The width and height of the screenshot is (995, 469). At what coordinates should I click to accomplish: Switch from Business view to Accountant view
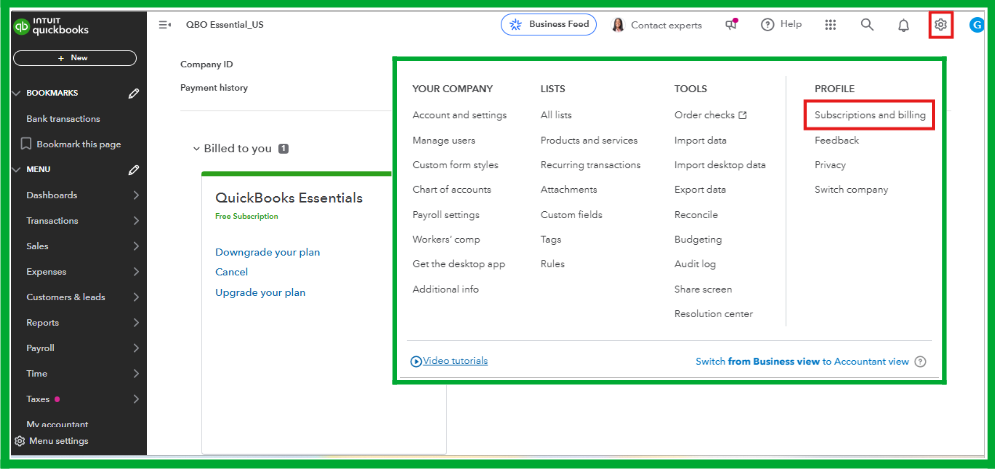pyautogui.click(x=802, y=362)
